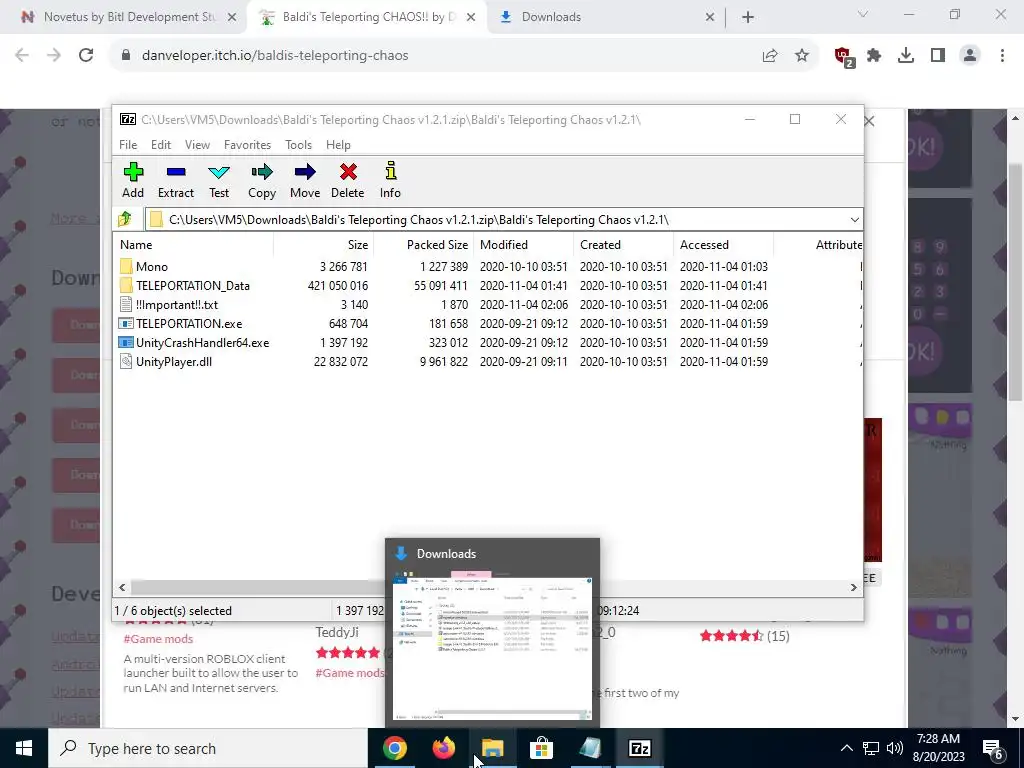The image size is (1024, 768).
Task: Open the File menu in 7-Zip
Action: click(128, 145)
